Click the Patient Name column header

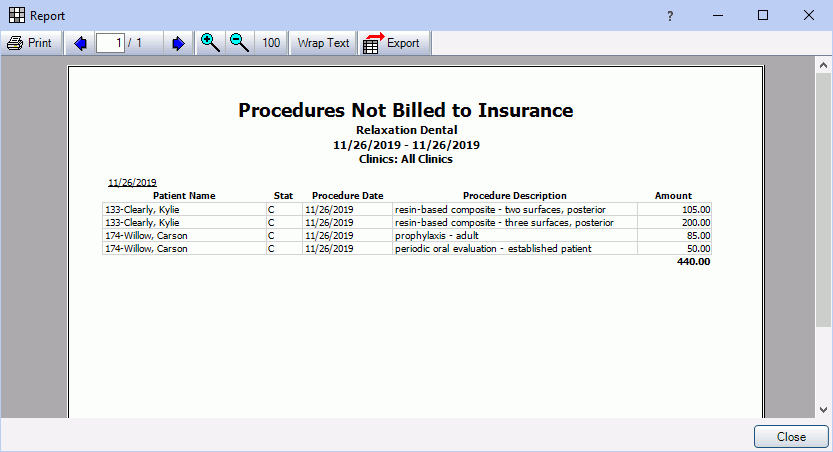point(184,195)
